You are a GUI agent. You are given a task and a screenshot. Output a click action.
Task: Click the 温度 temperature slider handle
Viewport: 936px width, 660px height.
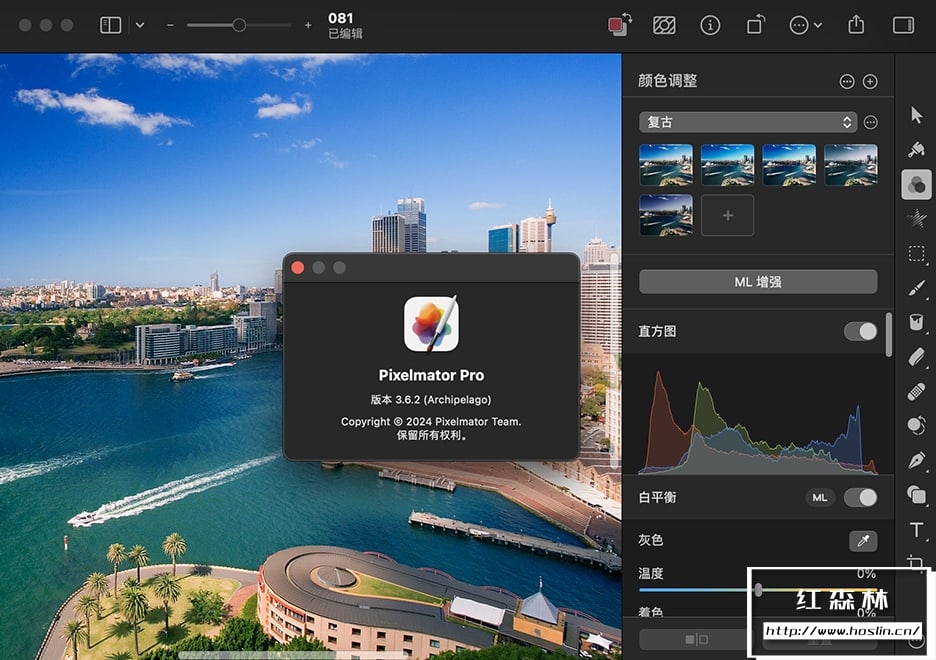[758, 590]
